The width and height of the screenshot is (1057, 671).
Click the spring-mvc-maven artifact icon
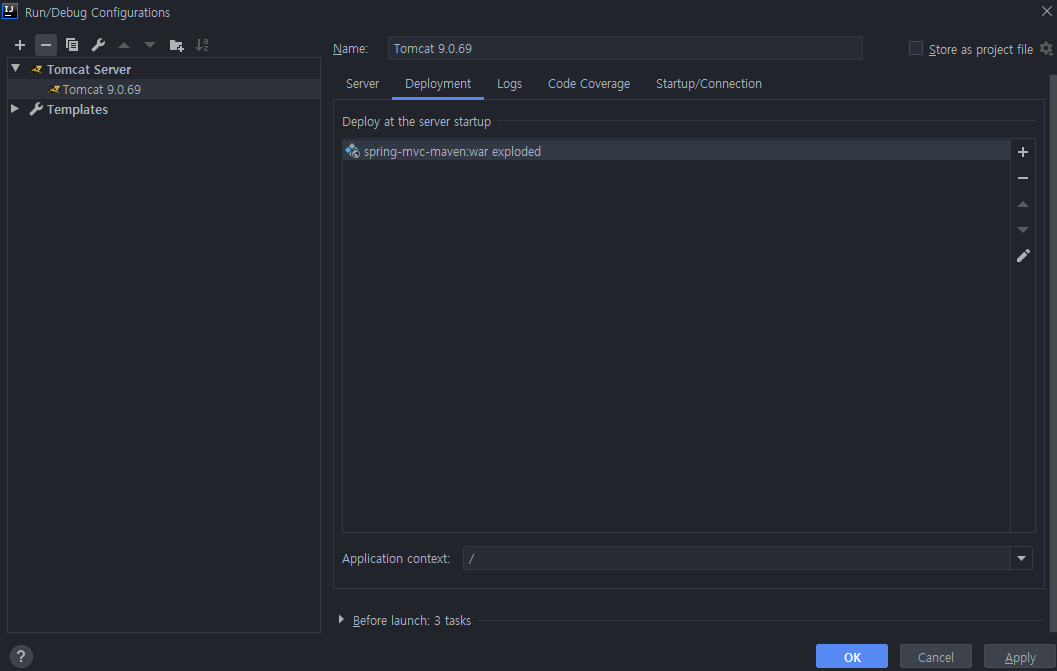352,150
